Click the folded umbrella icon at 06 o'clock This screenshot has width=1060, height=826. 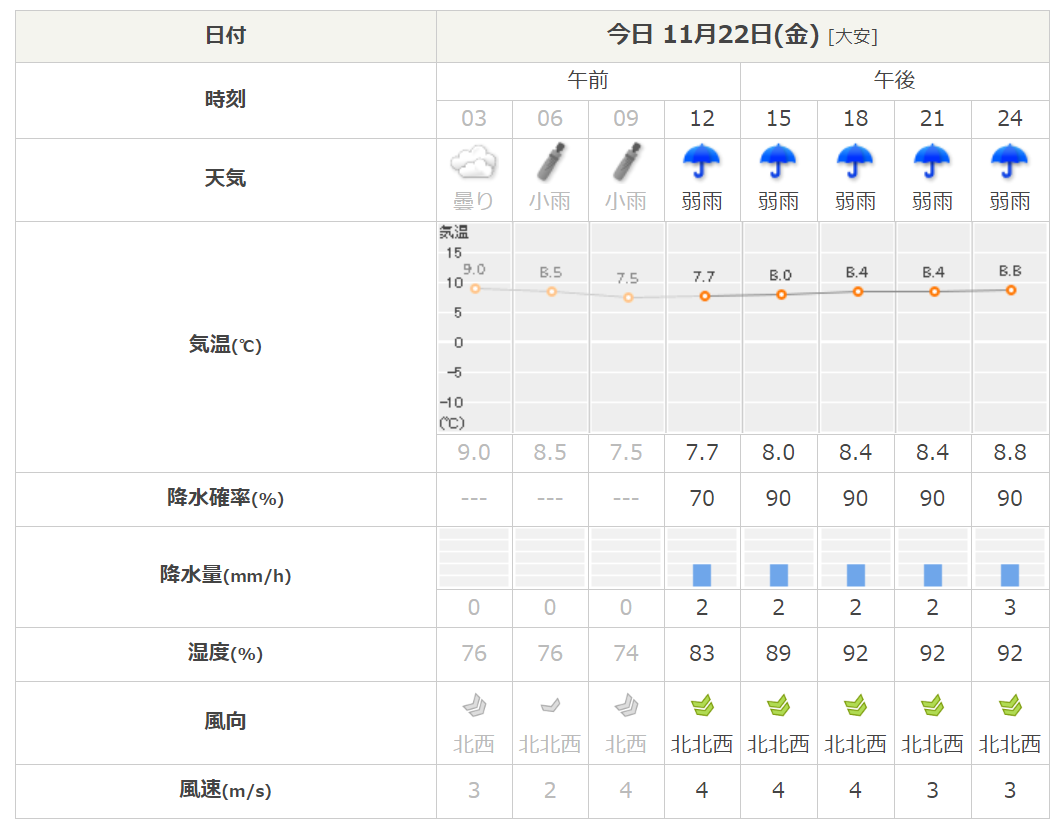click(x=550, y=162)
